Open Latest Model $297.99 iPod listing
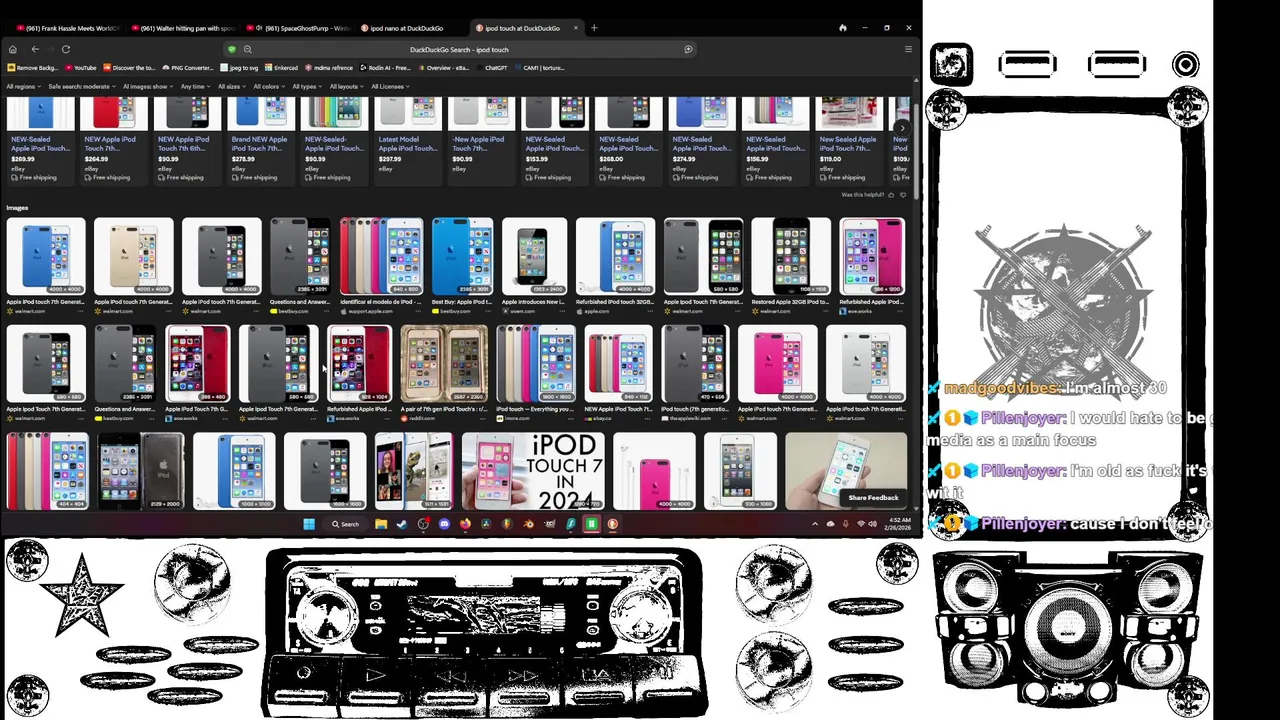Image resolution: width=1280 pixels, height=720 pixels. 408,140
